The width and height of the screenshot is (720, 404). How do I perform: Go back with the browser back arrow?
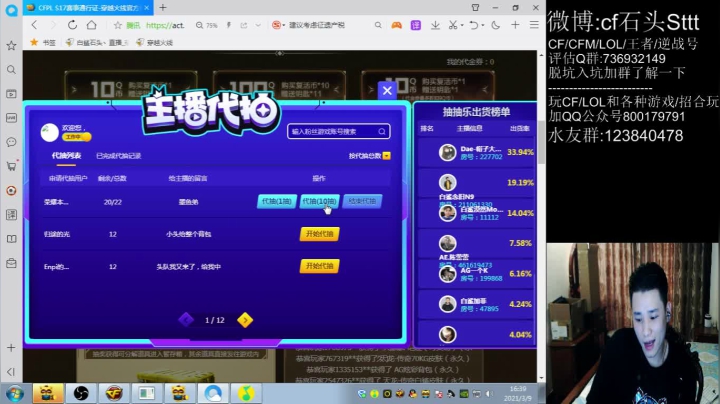coord(34,25)
